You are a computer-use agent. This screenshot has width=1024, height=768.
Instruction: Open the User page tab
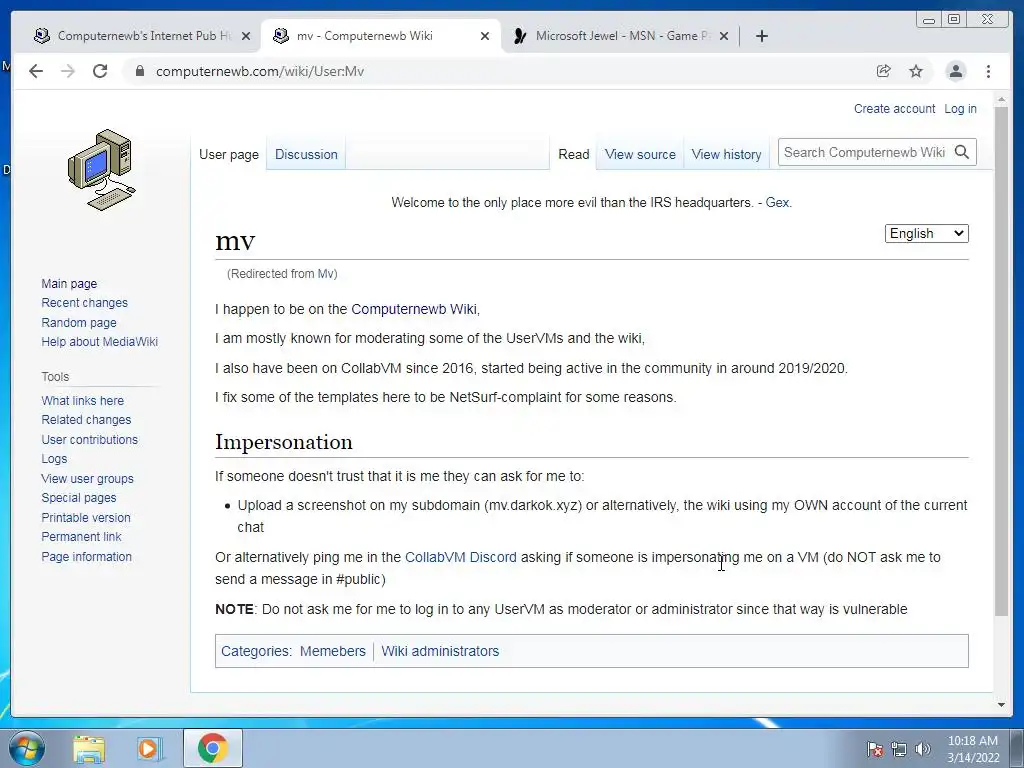pos(229,154)
